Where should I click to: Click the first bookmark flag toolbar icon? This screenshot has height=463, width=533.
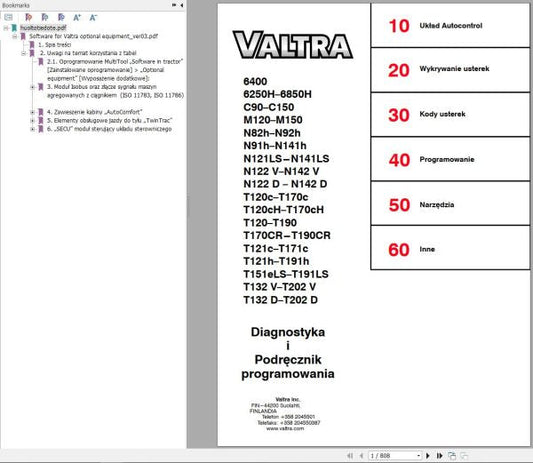click(x=29, y=17)
